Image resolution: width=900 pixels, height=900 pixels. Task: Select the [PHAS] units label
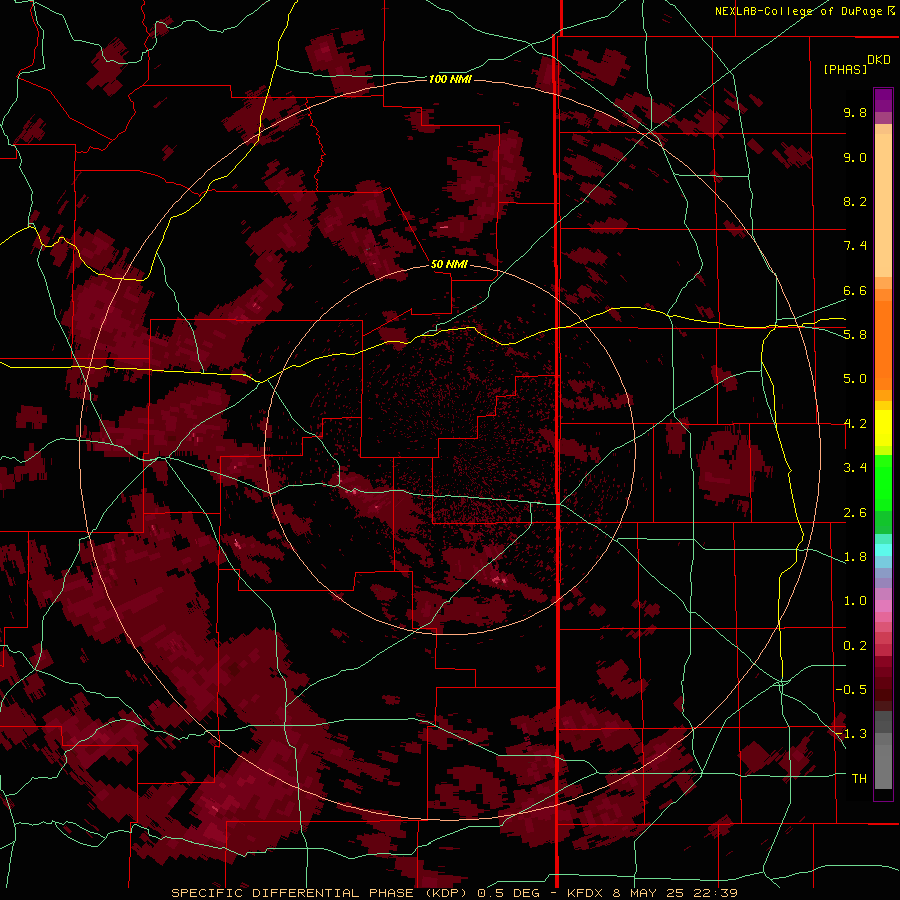(845, 70)
